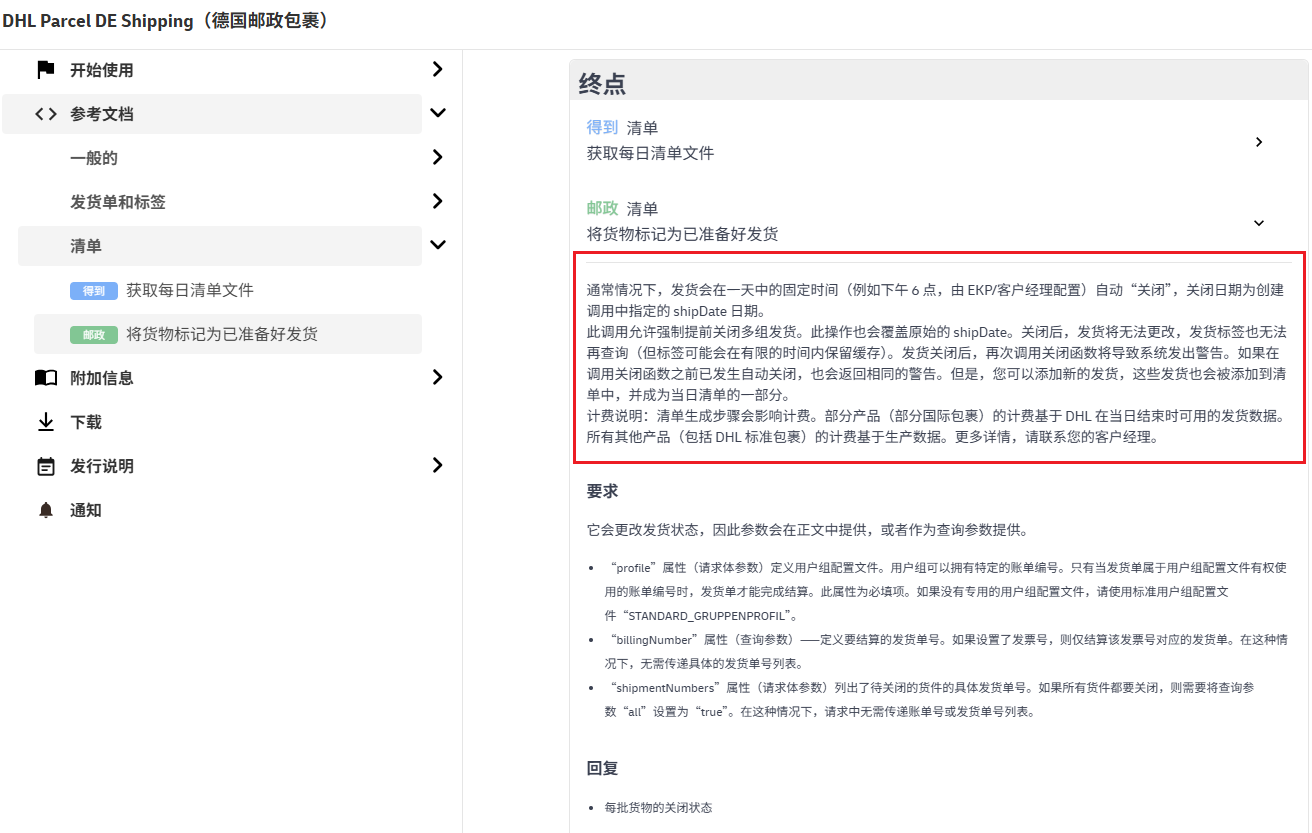
Task: Open the 通知 menu item
Action: [x=86, y=510]
